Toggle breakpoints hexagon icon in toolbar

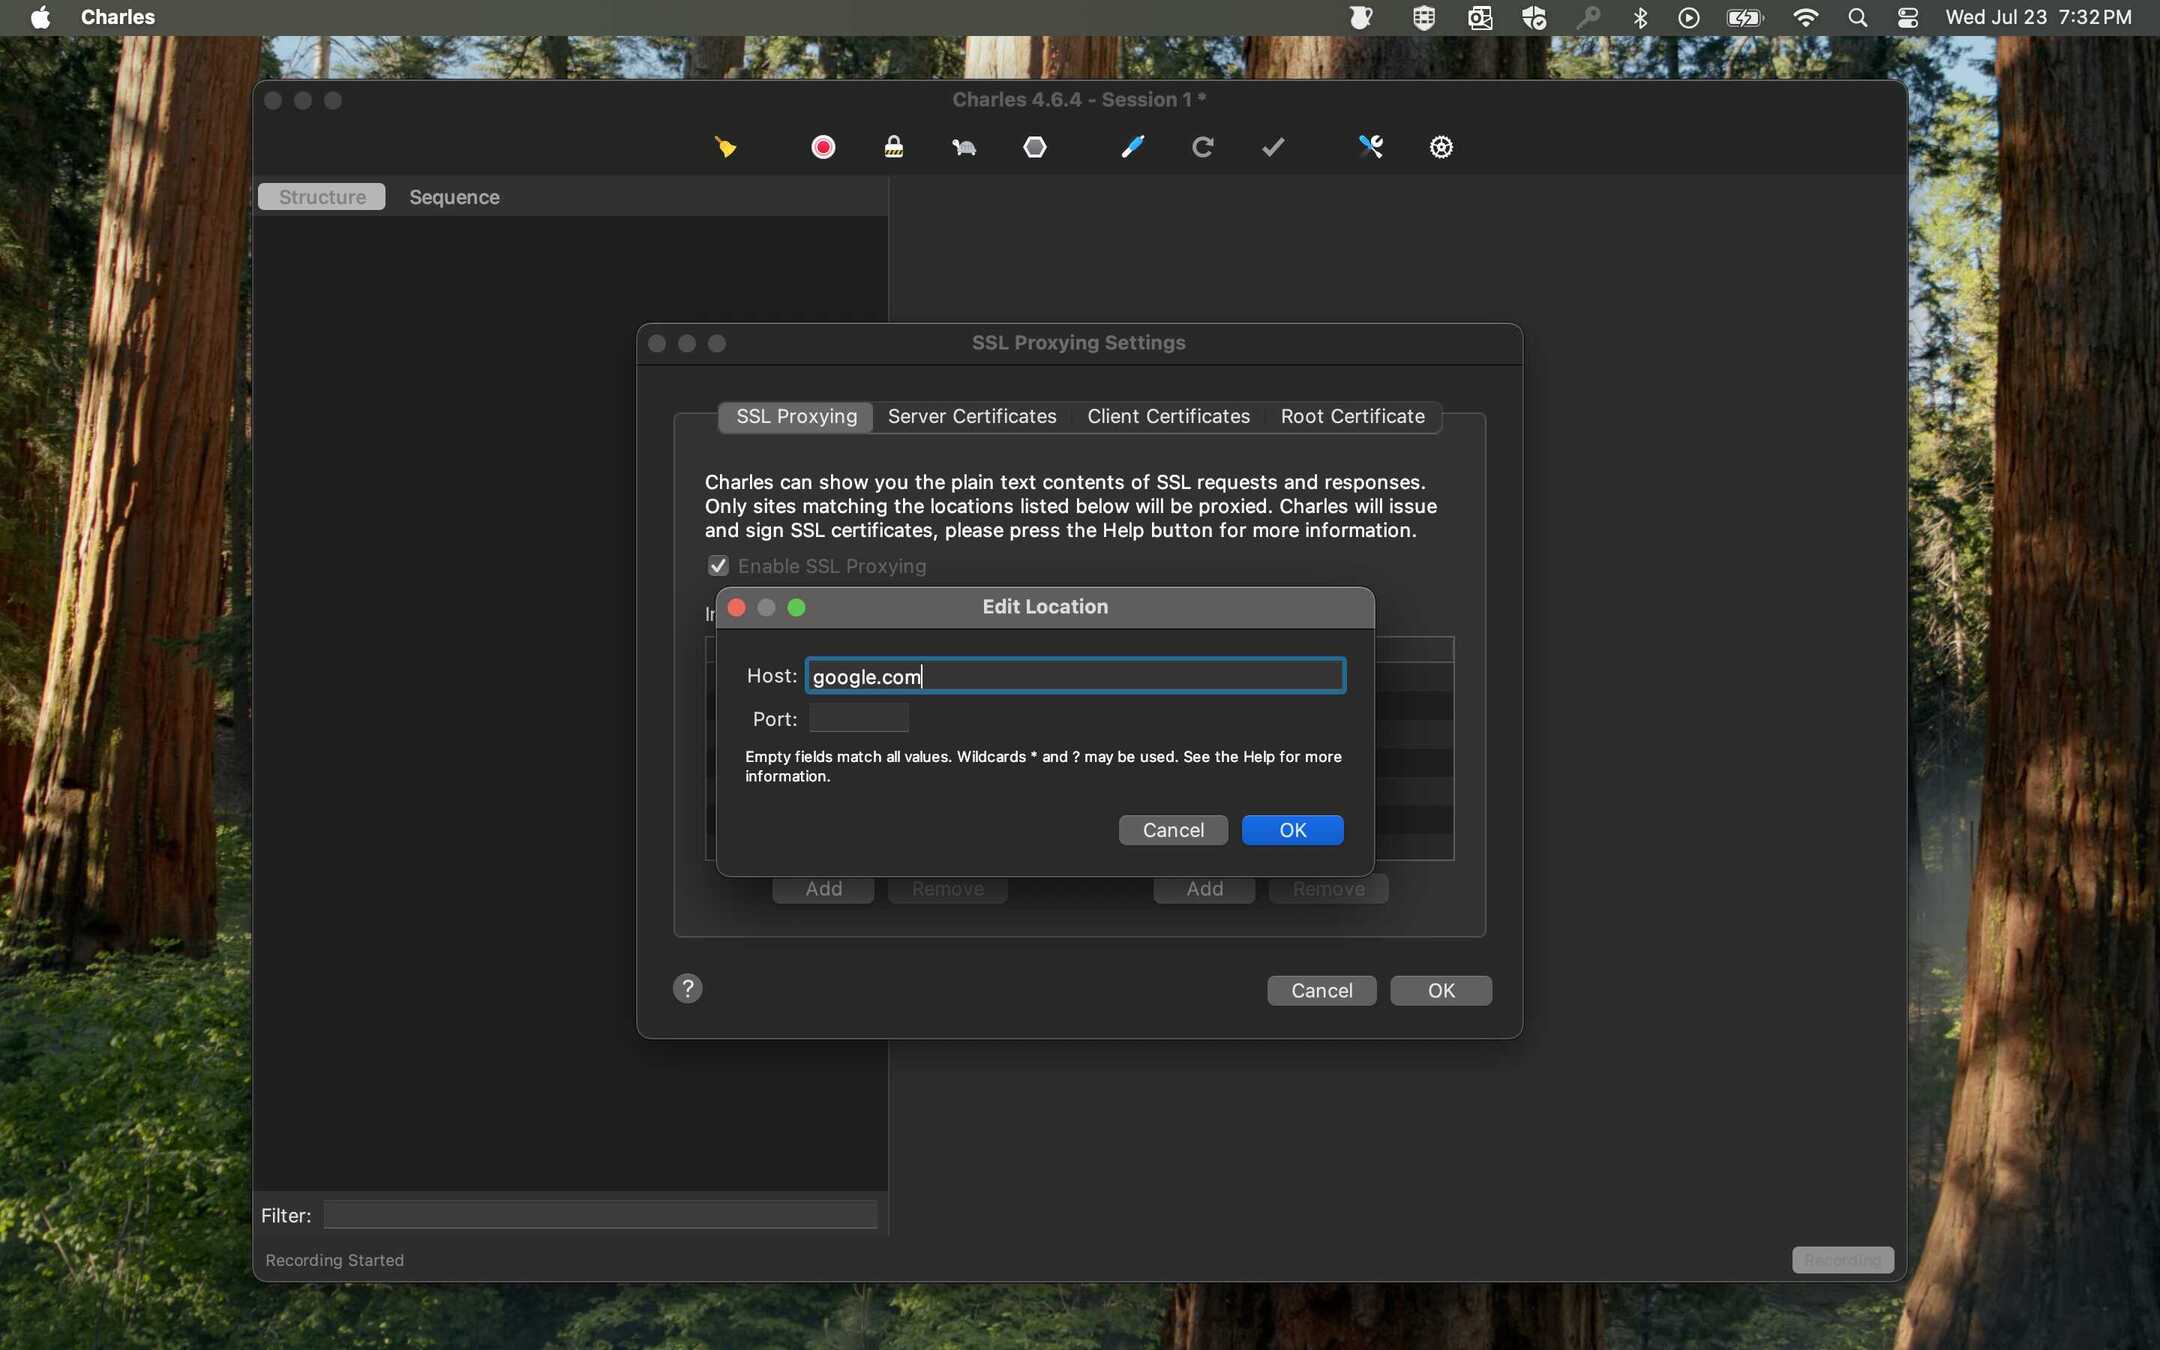coord(1035,147)
